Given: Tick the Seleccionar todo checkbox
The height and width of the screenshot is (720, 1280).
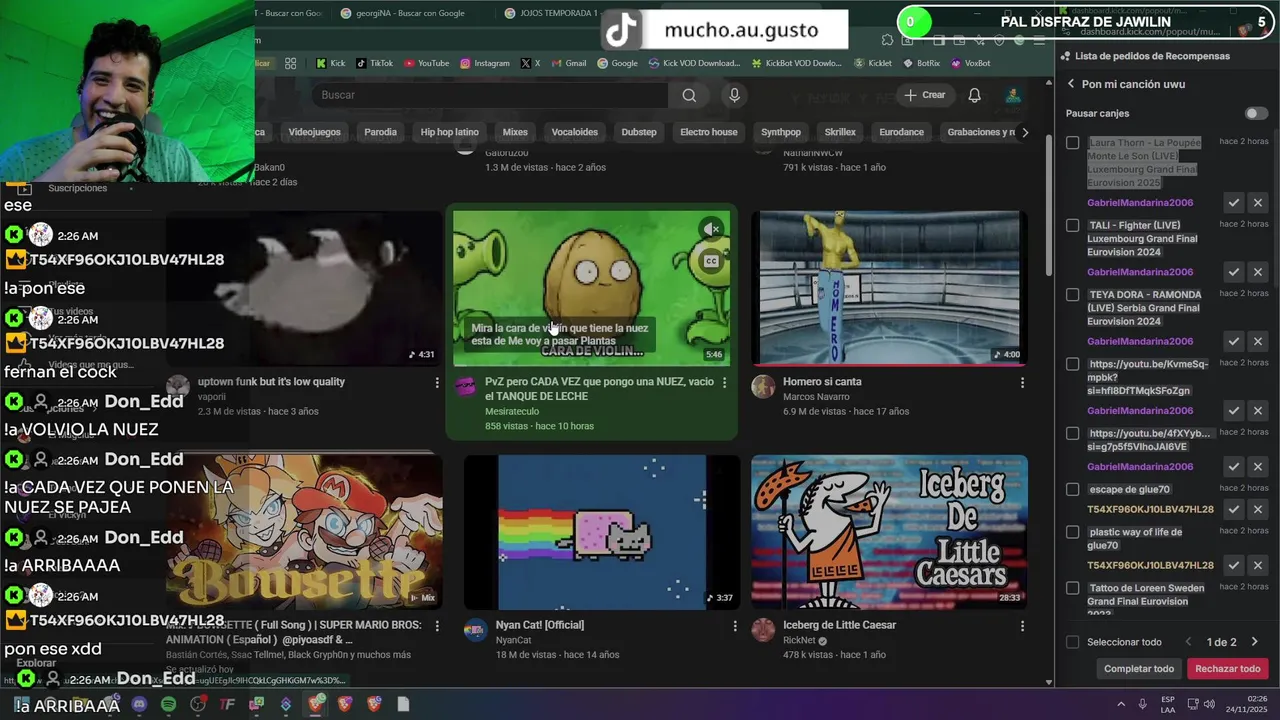Looking at the screenshot, I should (1072, 642).
